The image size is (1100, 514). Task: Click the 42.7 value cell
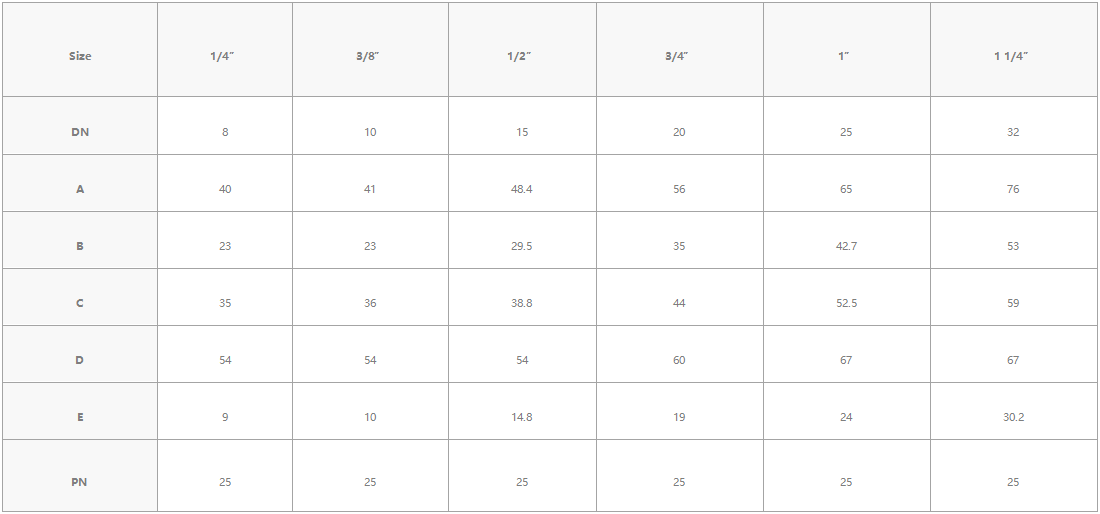pos(846,246)
